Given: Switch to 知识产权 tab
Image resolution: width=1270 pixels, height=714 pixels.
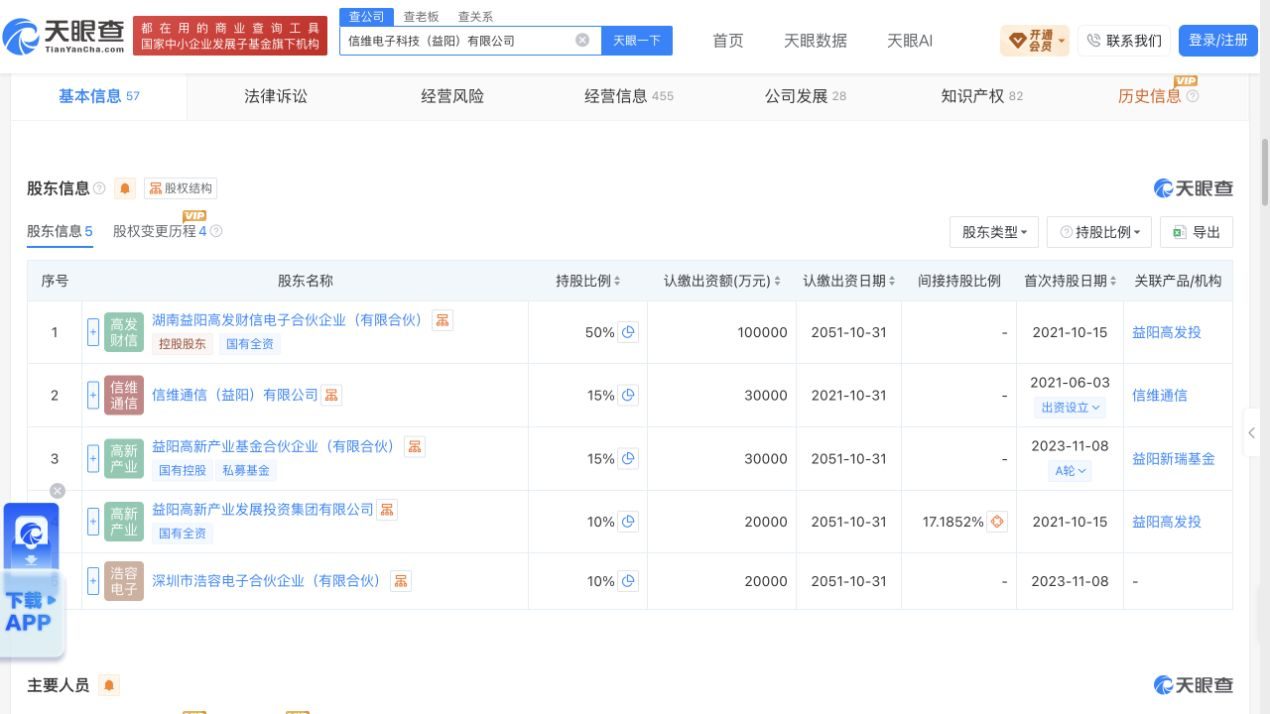Looking at the screenshot, I should [982, 96].
